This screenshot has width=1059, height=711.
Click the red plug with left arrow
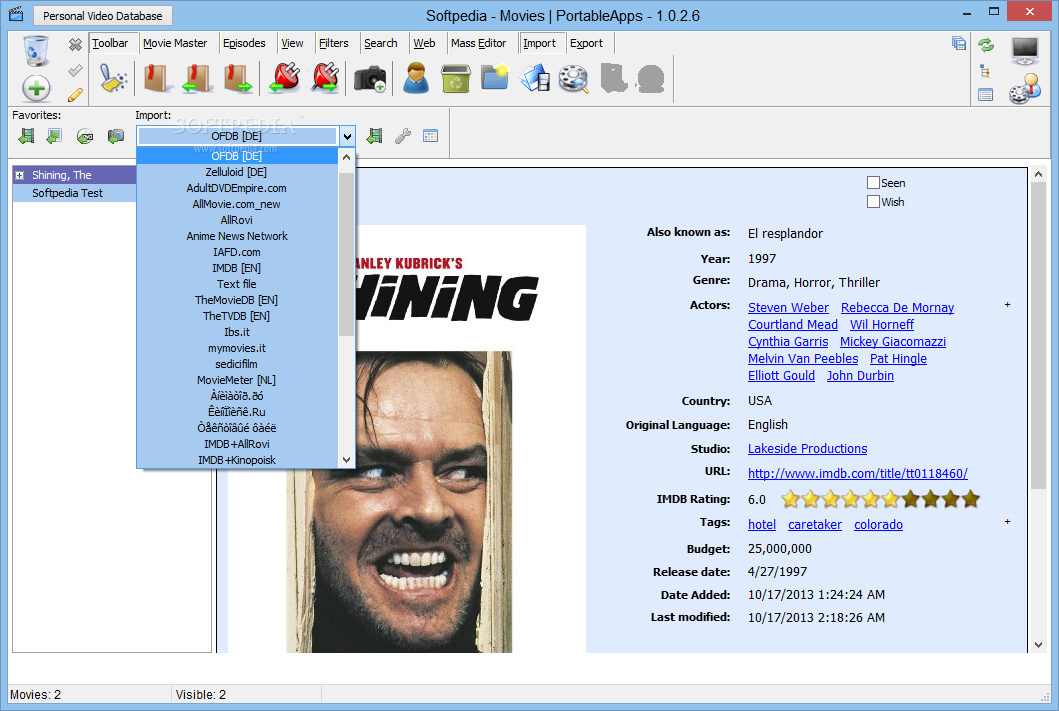pos(284,78)
